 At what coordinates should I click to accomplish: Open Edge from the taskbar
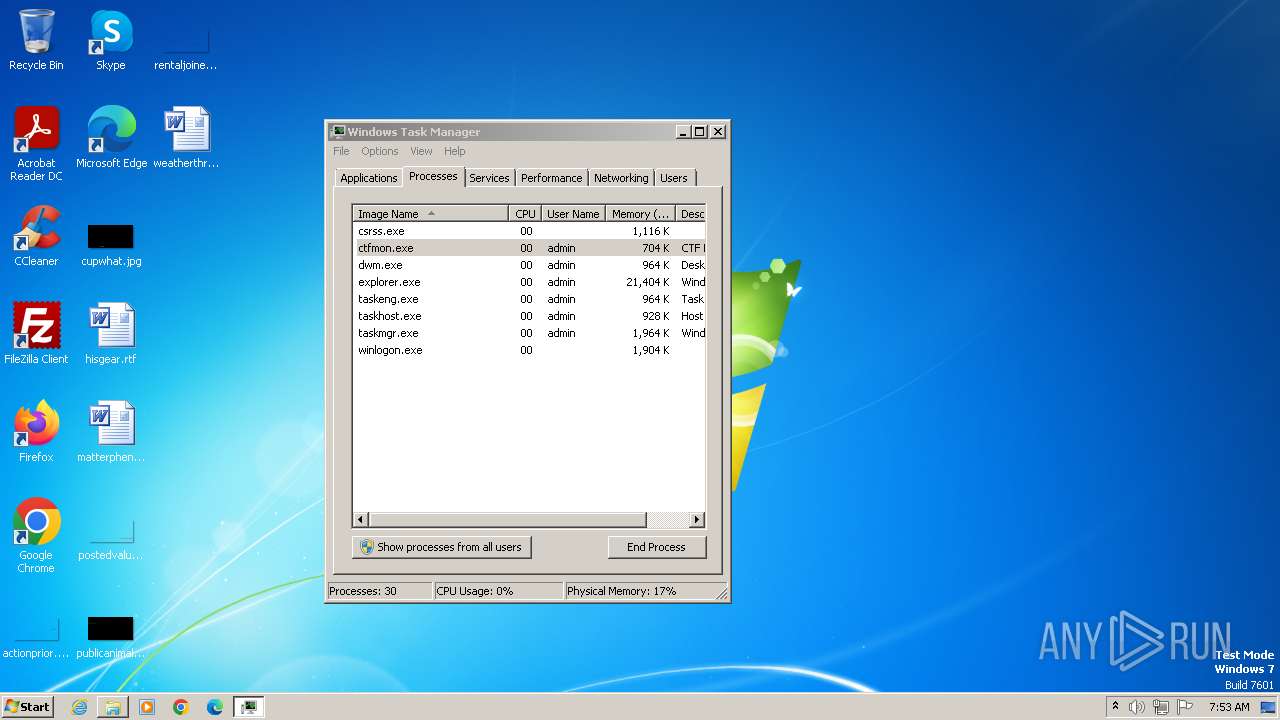tap(215, 707)
